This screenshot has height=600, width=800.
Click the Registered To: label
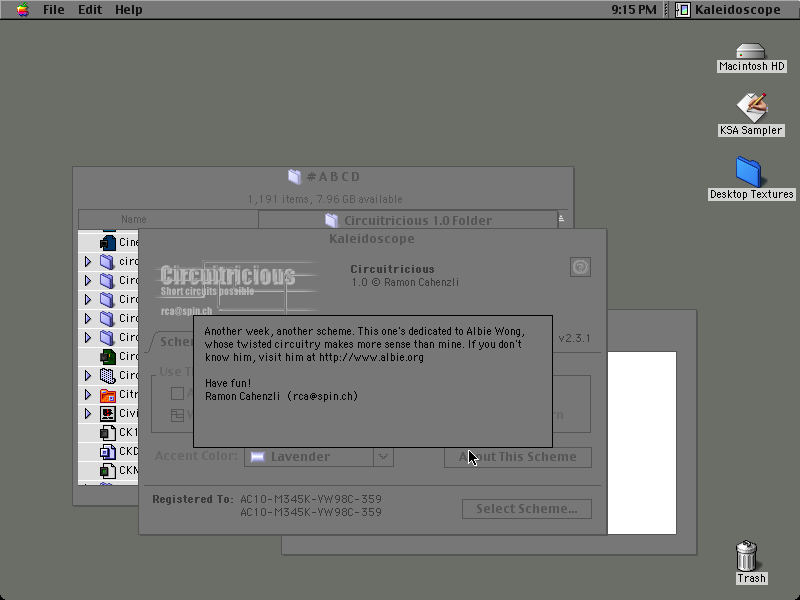coord(193,499)
